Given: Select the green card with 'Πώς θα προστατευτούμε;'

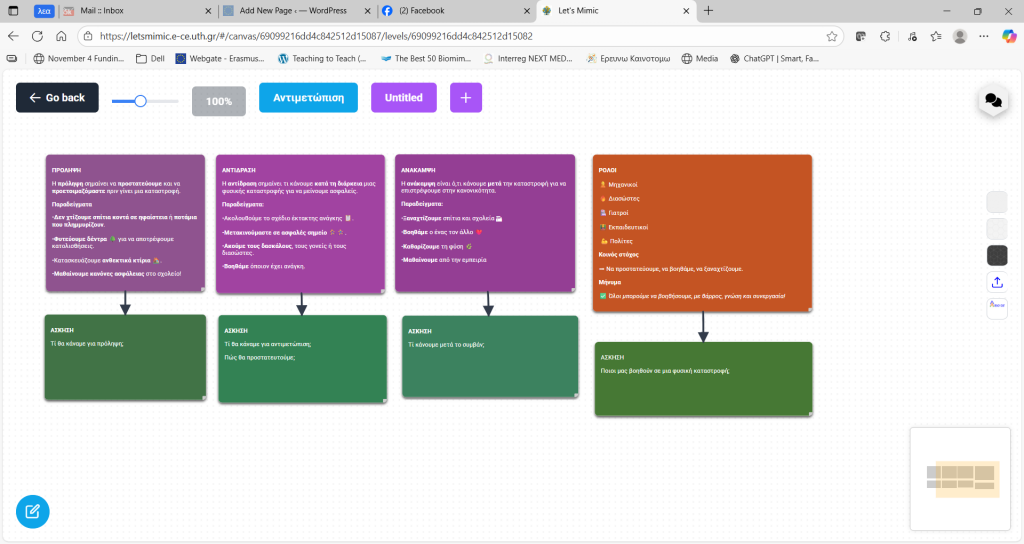Looking at the screenshot, I should [302, 359].
